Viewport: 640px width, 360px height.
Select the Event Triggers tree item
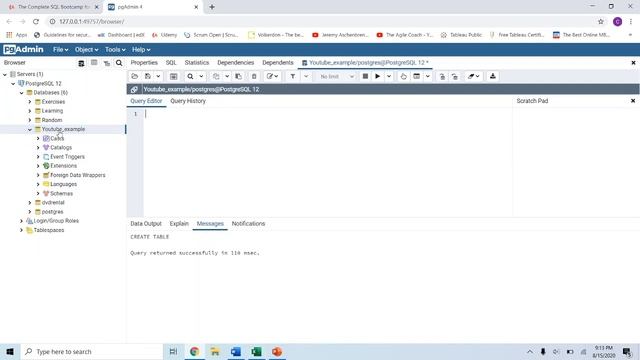point(67,157)
